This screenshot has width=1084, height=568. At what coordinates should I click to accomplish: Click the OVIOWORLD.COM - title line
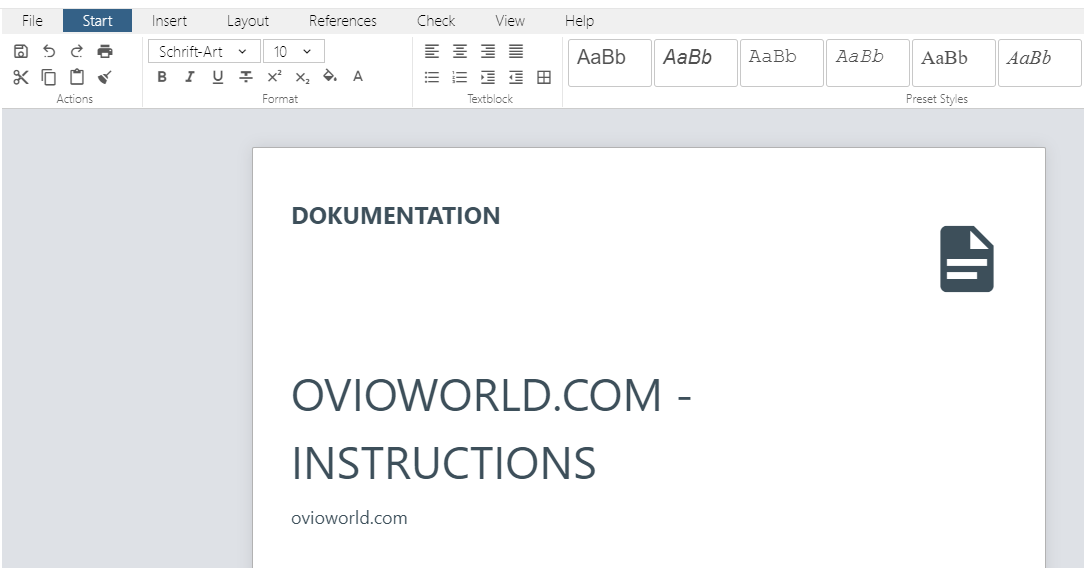coord(492,395)
